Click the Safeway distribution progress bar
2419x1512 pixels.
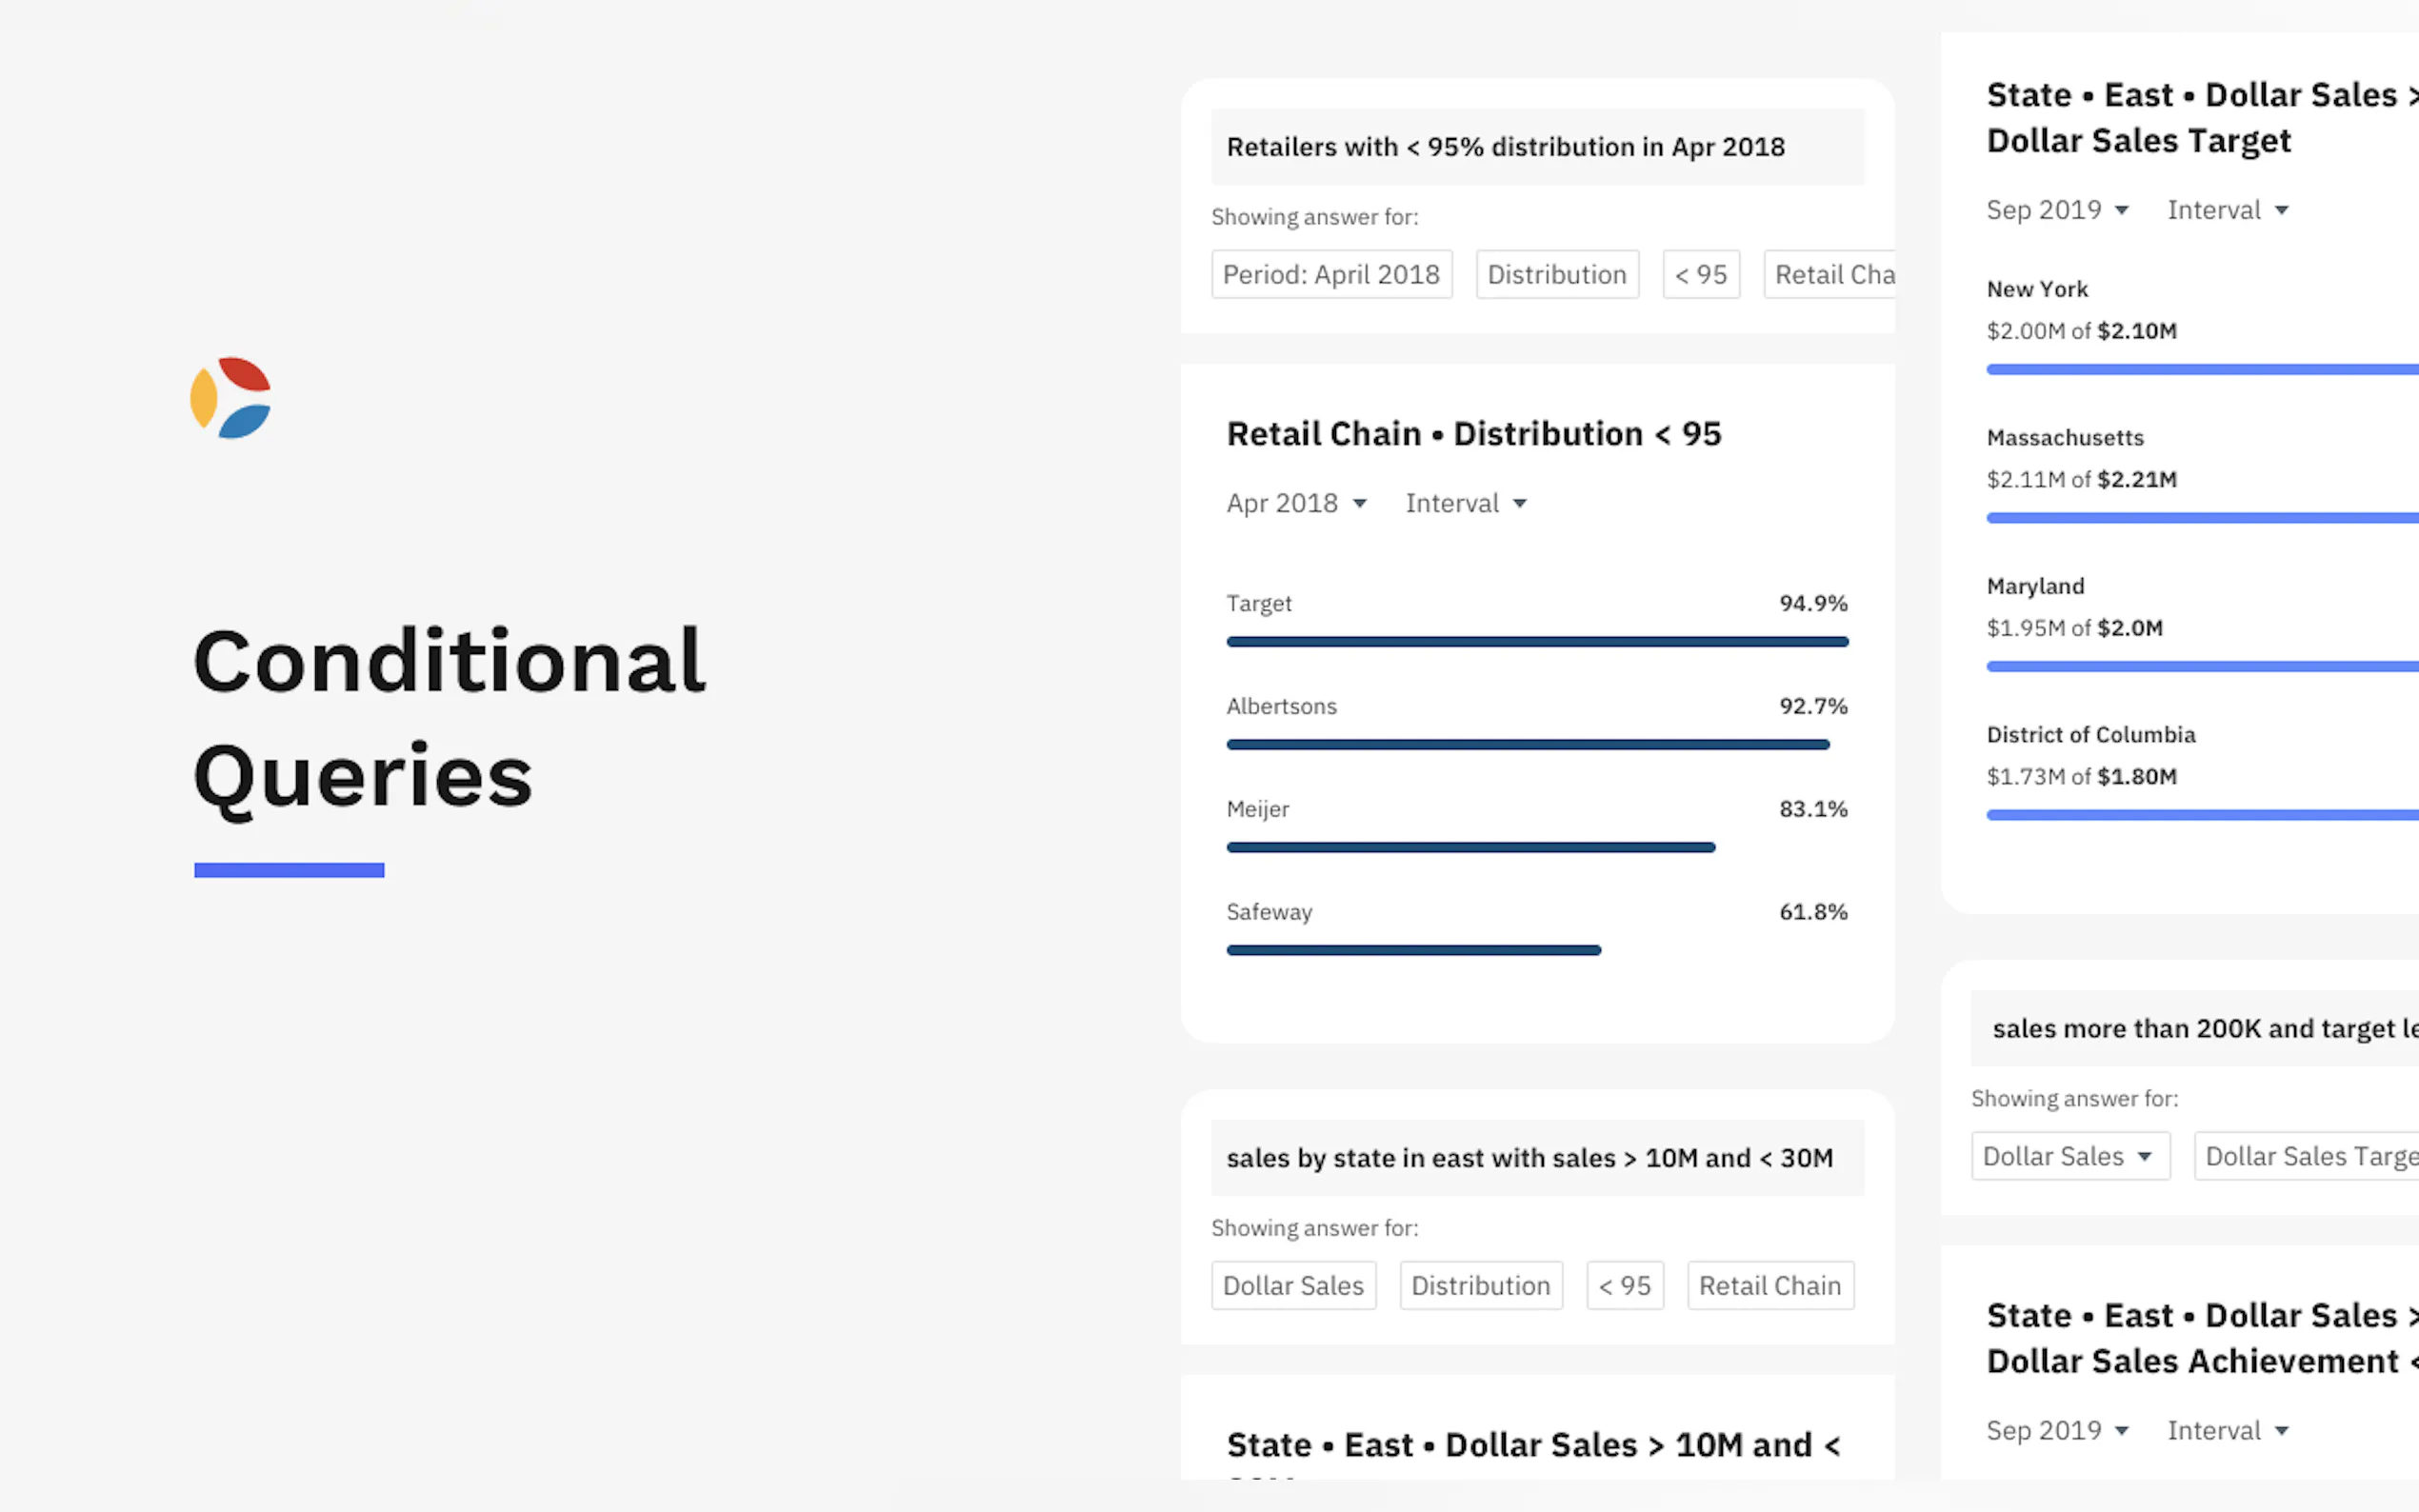(1413, 950)
